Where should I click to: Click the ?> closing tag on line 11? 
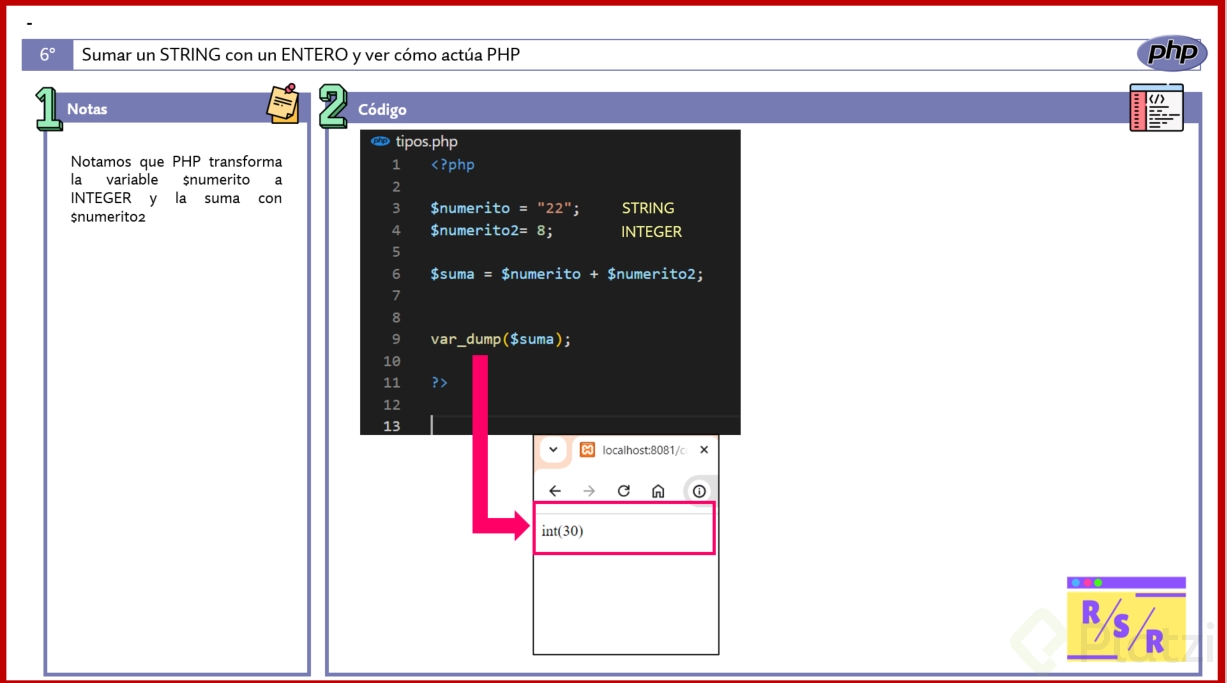click(439, 382)
